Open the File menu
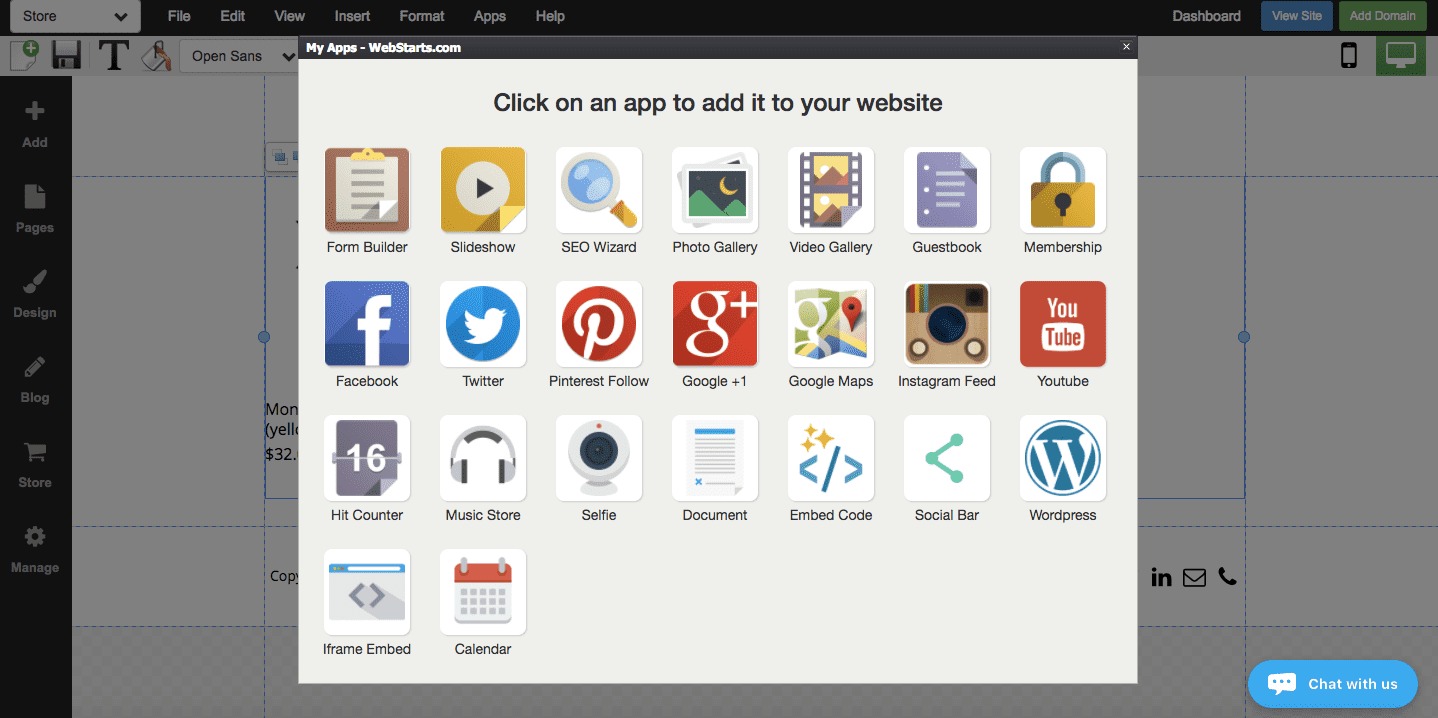 [x=179, y=16]
